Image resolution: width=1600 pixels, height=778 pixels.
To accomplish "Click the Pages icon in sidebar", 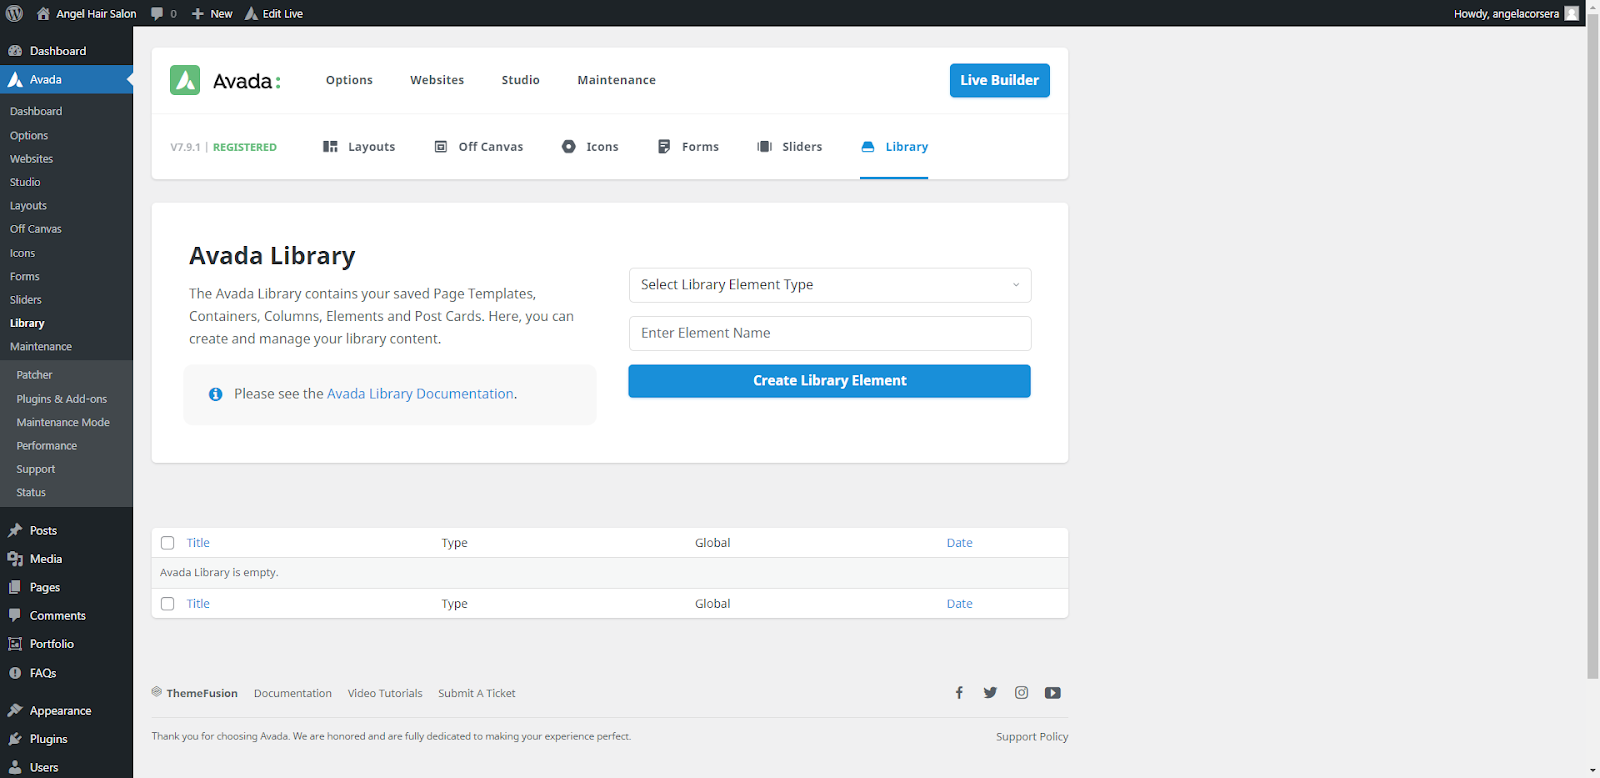I will (15, 588).
